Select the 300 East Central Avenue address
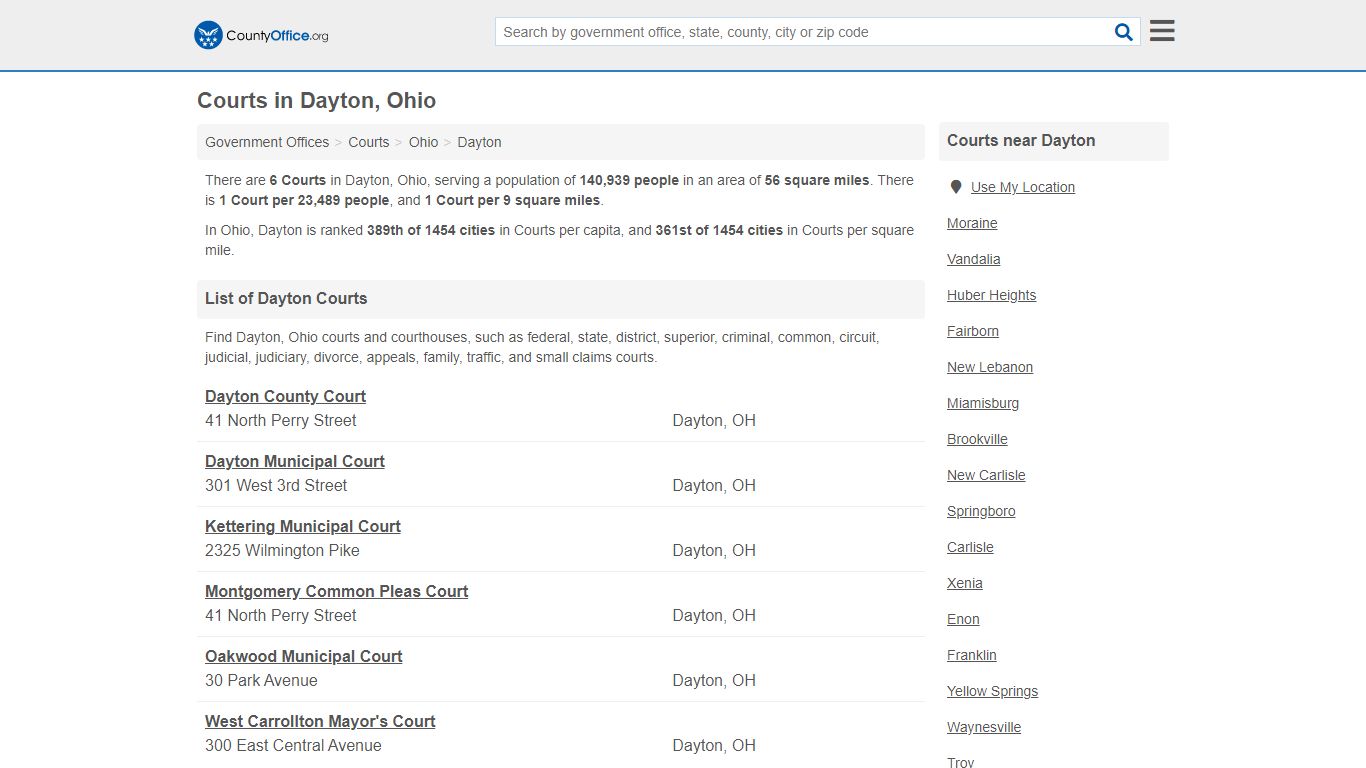This screenshot has height=768, width=1366. (x=293, y=745)
